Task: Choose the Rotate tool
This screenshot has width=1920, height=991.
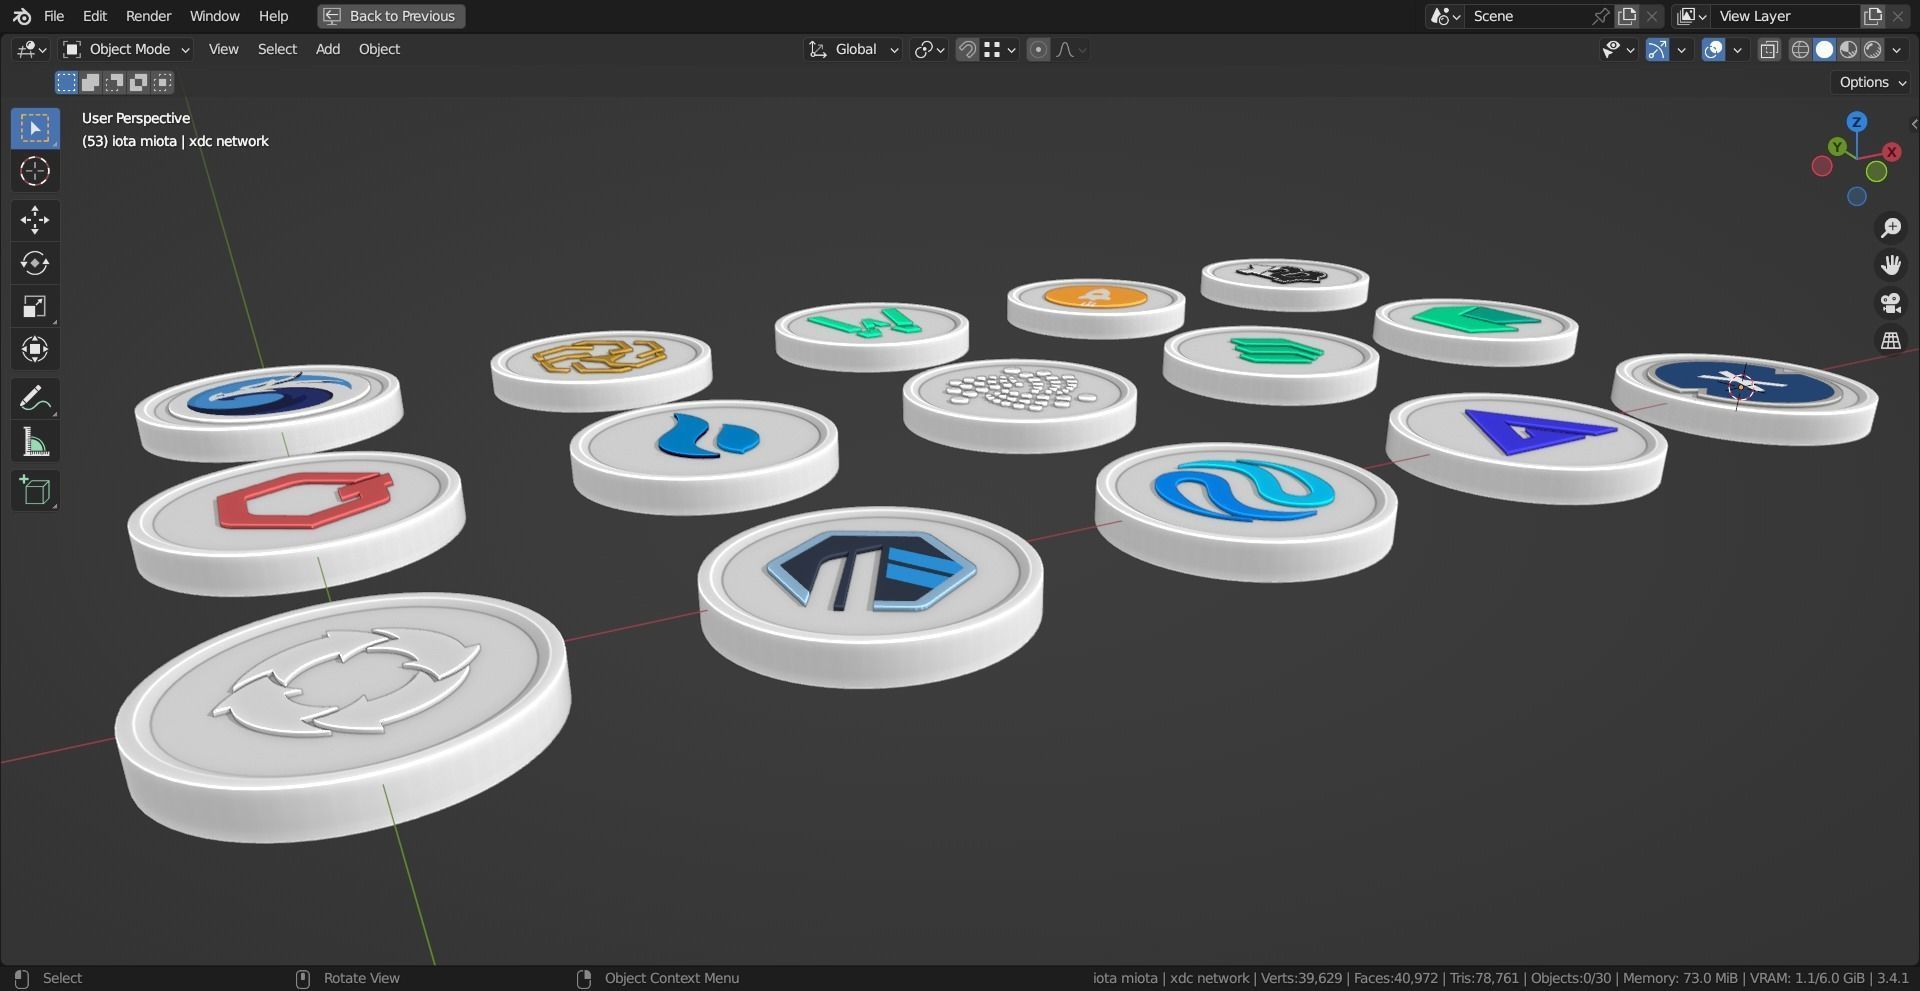Action: [x=35, y=263]
